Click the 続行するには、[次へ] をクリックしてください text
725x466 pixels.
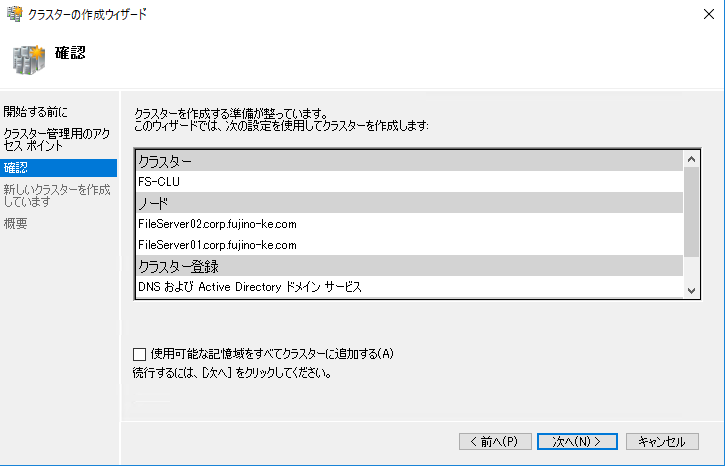pos(232,373)
